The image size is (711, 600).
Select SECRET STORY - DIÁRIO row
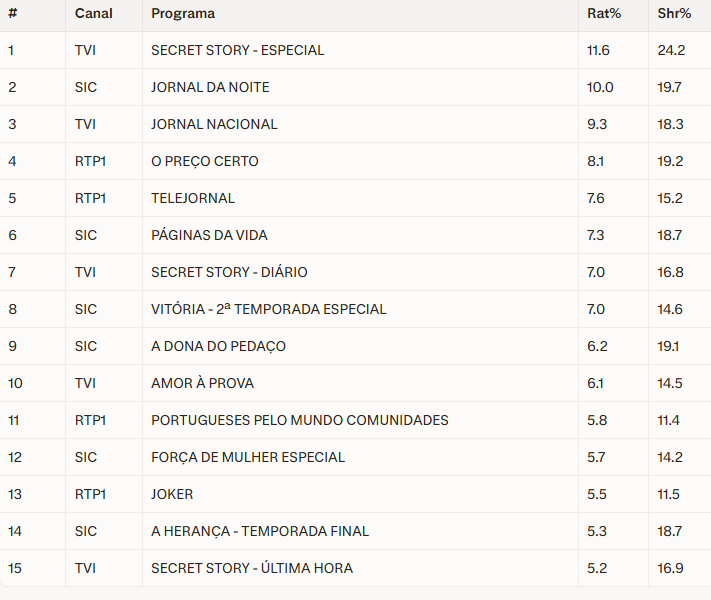click(229, 272)
